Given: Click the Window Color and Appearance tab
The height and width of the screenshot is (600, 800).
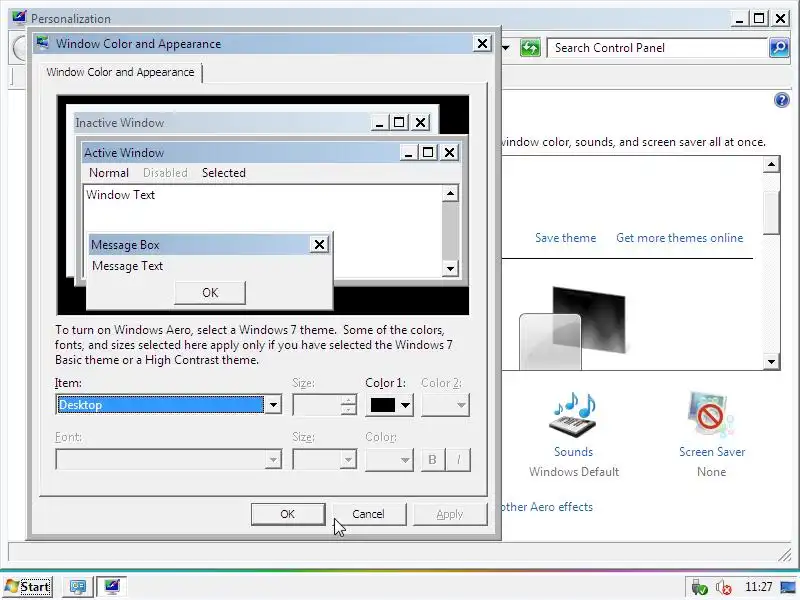Looking at the screenshot, I should [x=120, y=72].
